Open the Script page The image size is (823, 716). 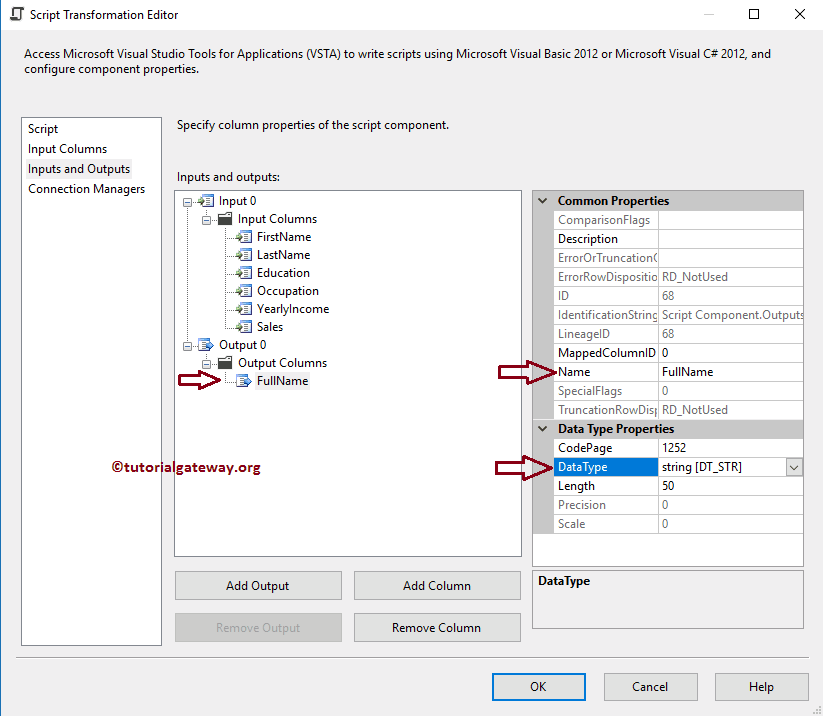click(43, 129)
